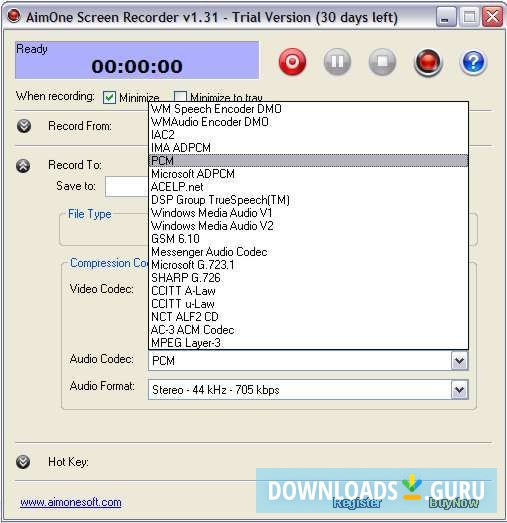
Task: Expand the Hot Key section
Action: pyautogui.click(x=23, y=462)
